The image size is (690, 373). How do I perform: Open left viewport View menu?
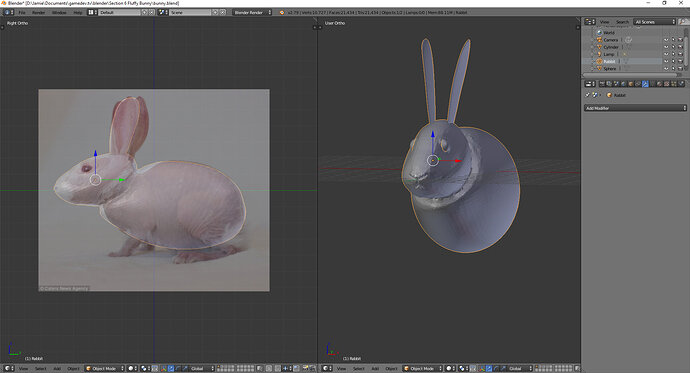[x=23, y=369]
